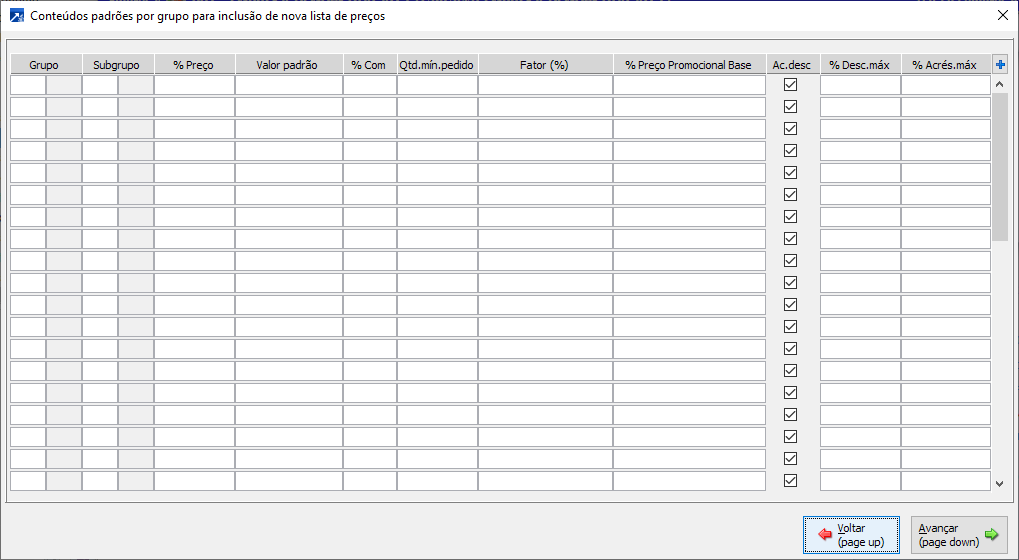Image resolution: width=1019 pixels, height=560 pixels.
Task: Toggle Ac.desc checkbox in last row
Action: tap(790, 481)
